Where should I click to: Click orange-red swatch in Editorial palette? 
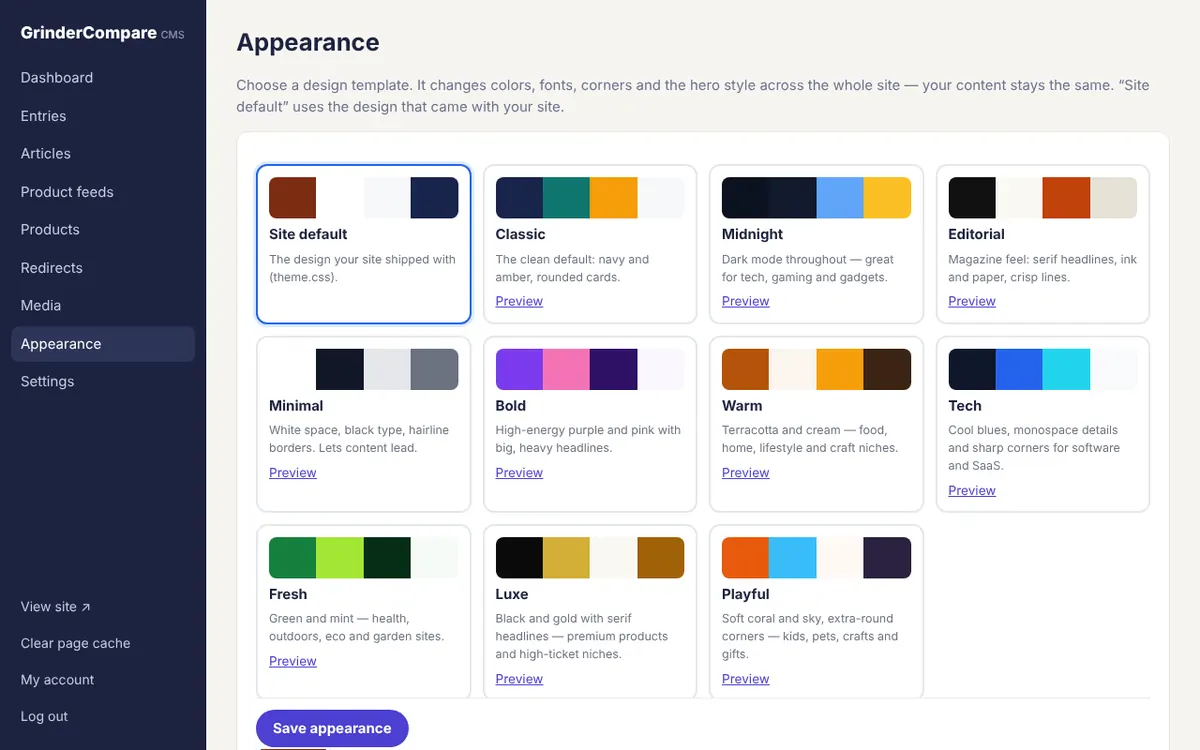(1066, 198)
